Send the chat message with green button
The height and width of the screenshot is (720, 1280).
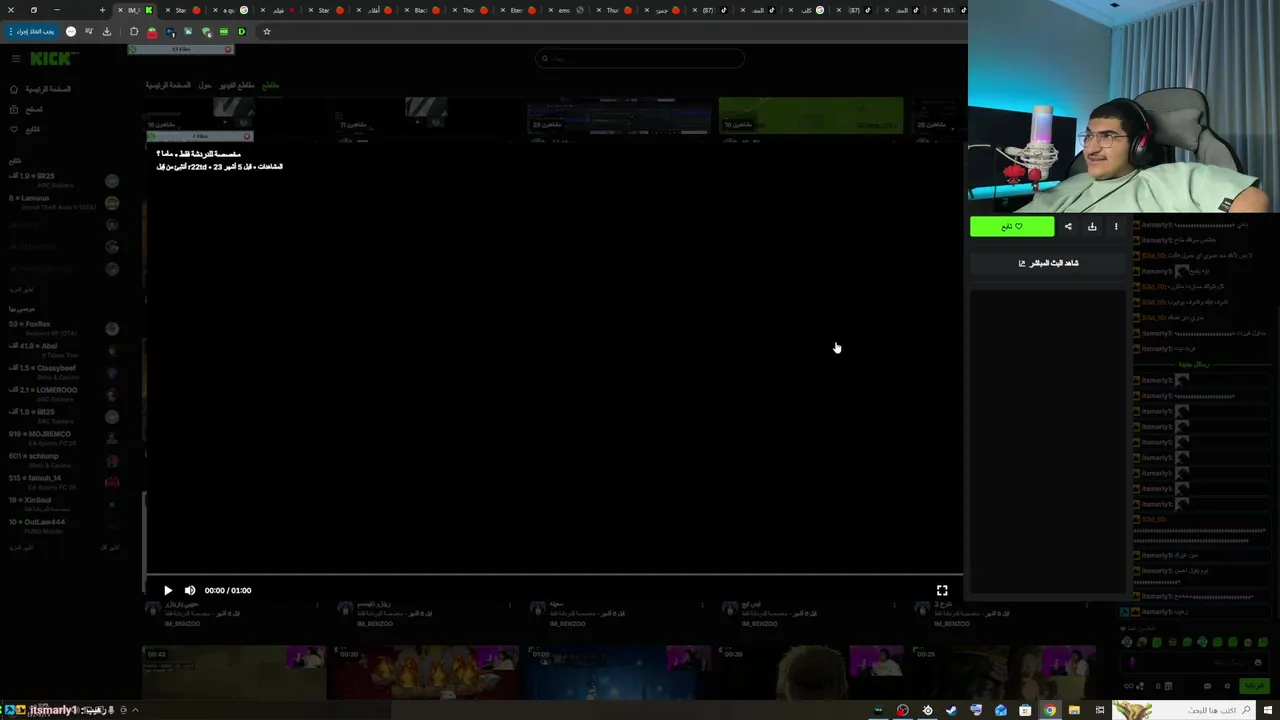pos(1253,686)
